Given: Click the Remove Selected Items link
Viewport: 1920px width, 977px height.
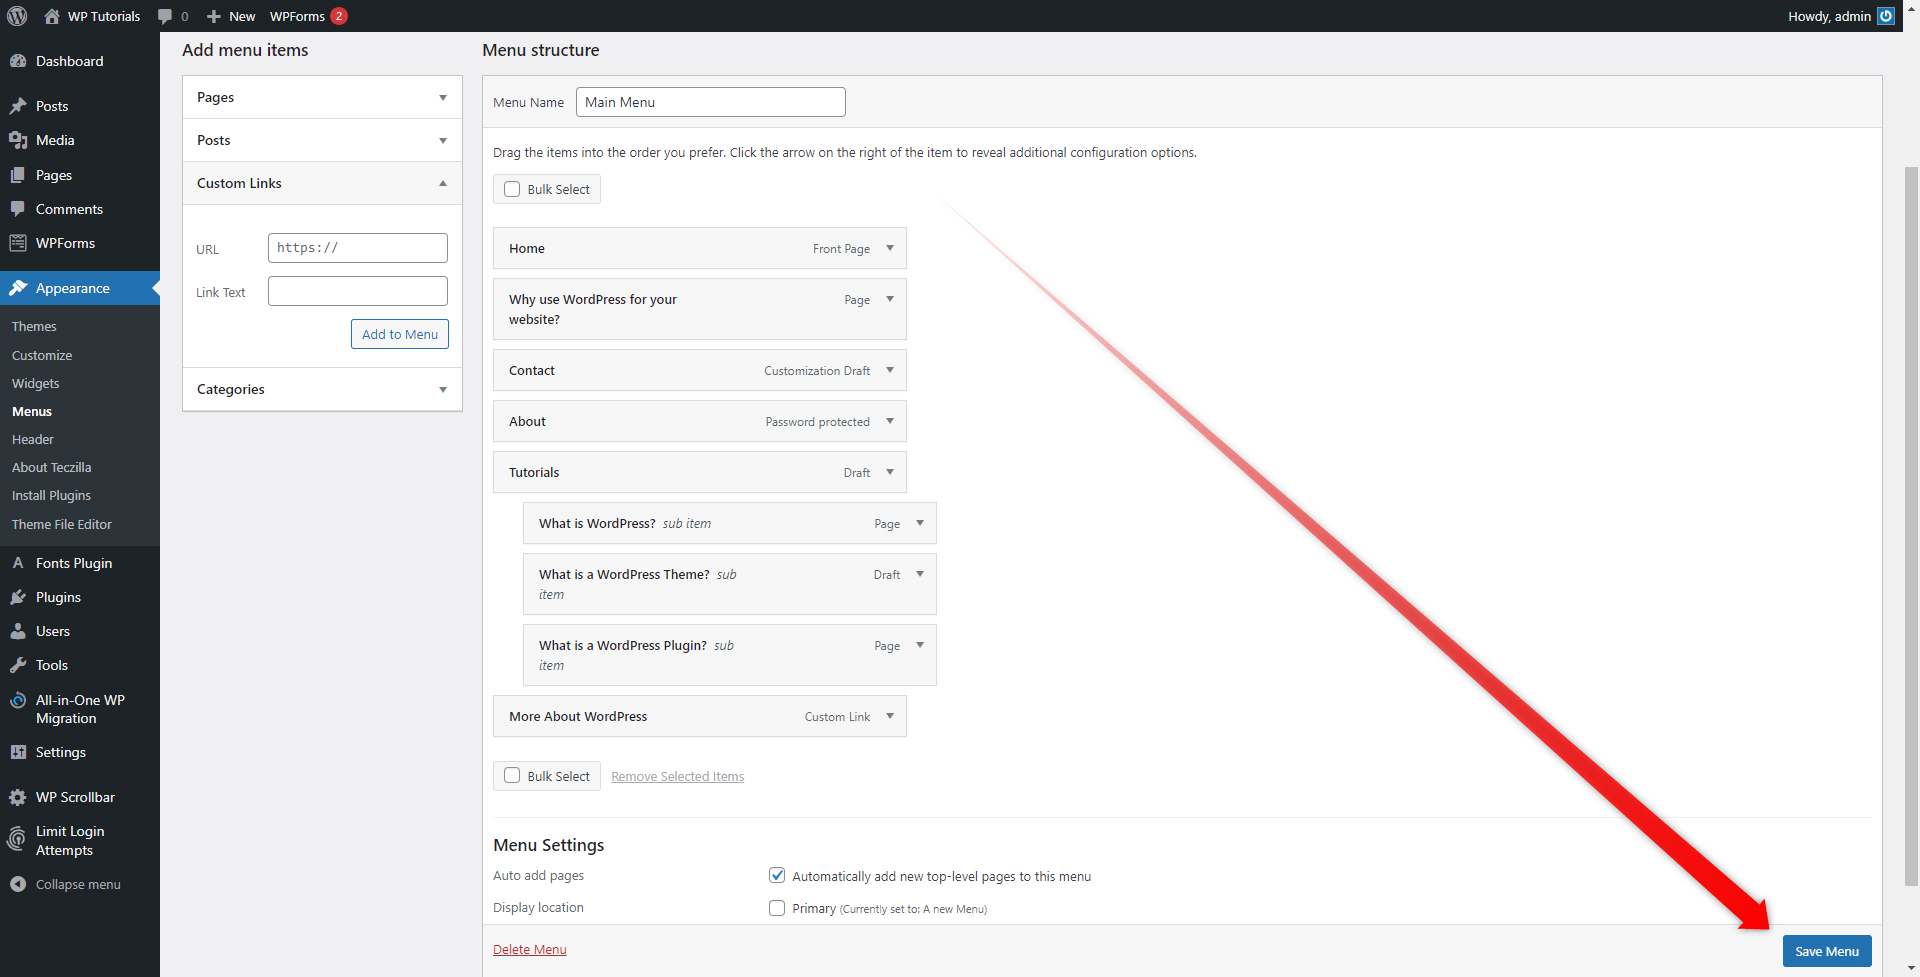Looking at the screenshot, I should (x=678, y=776).
